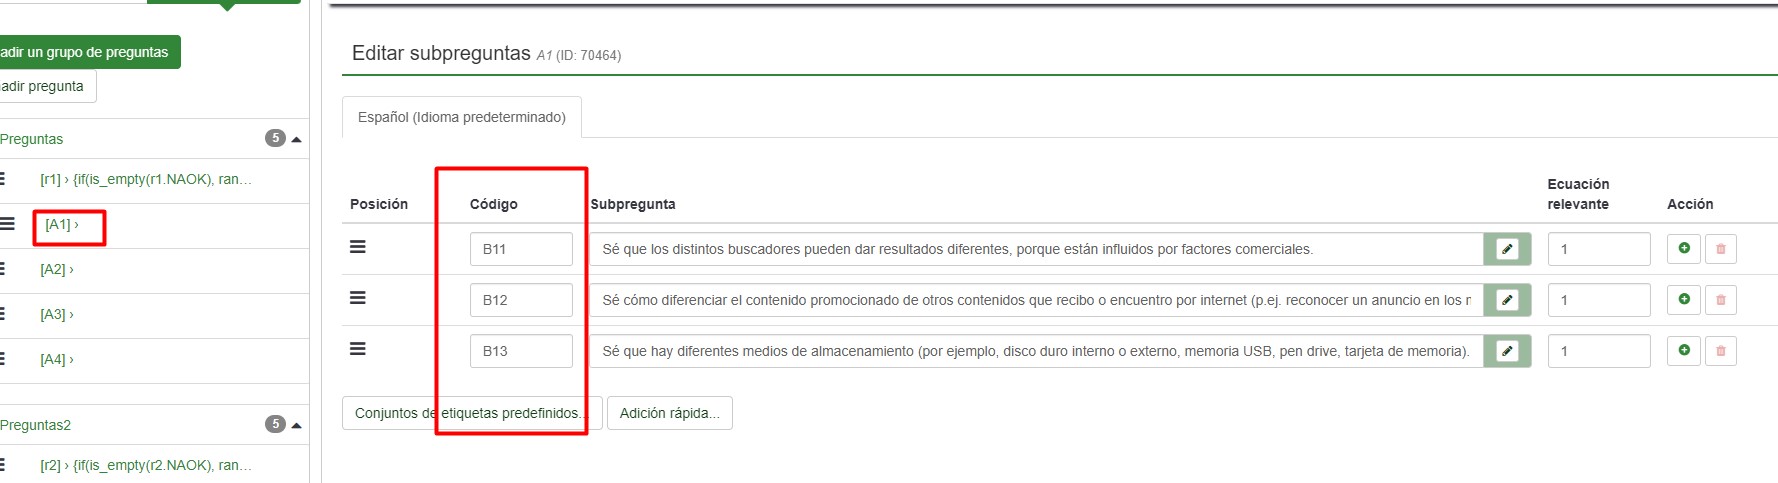Click the add question group button
1778x483 pixels.
click(88, 52)
